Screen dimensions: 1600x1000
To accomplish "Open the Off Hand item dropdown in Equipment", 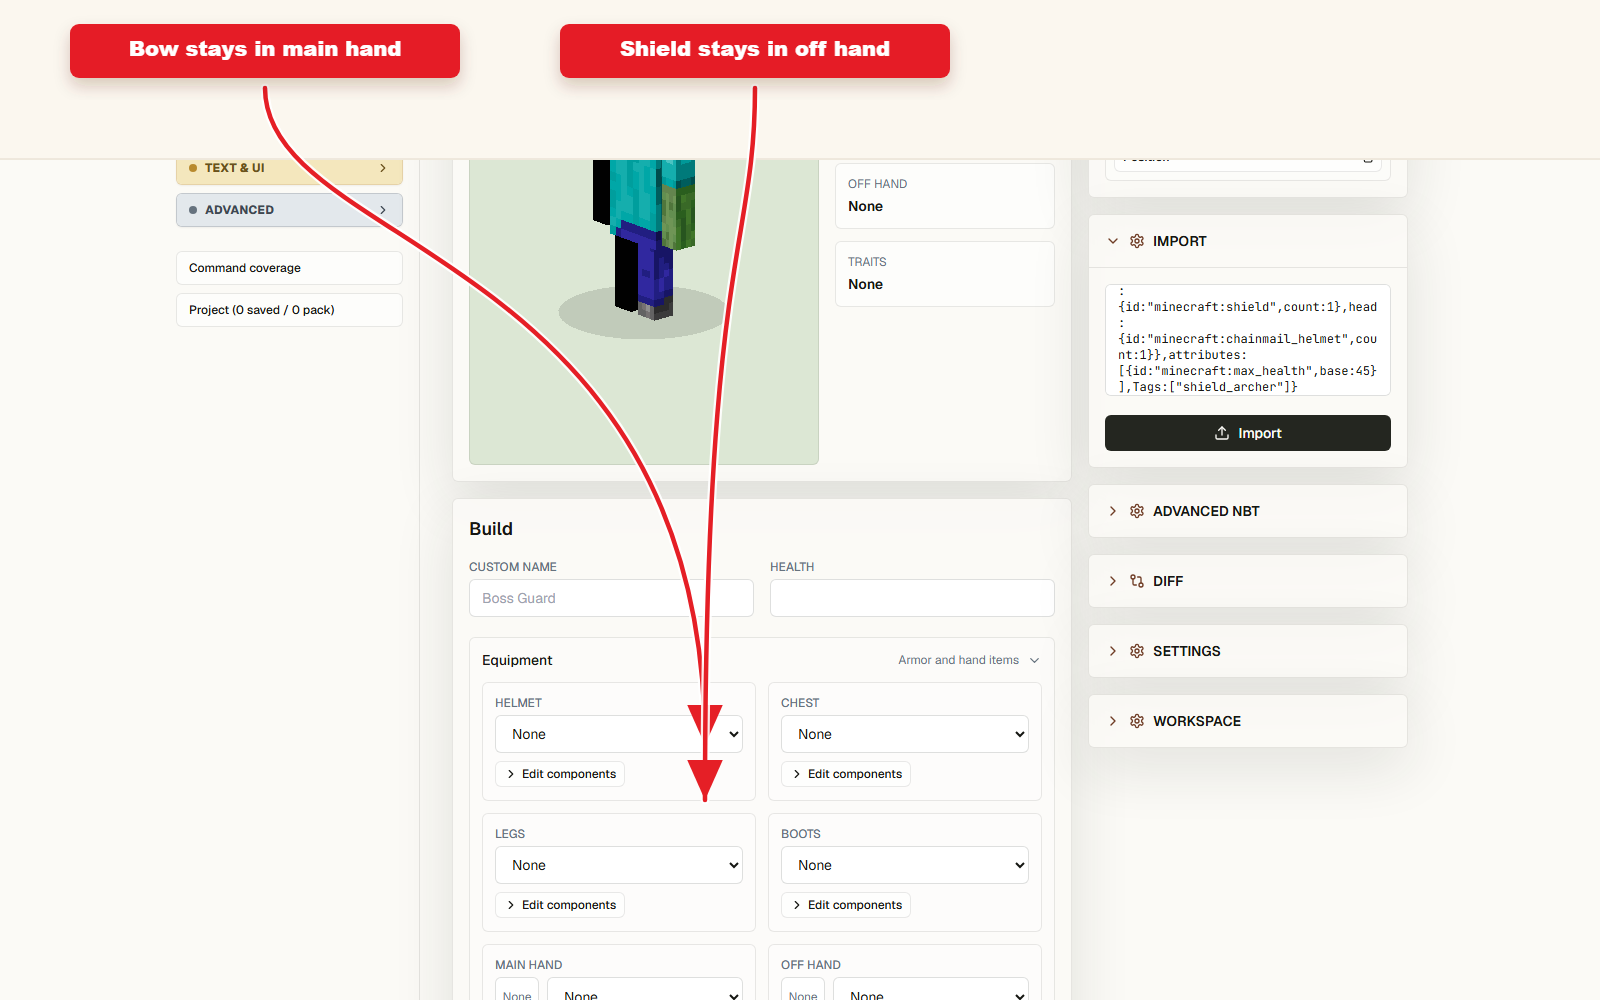I will point(931,990).
